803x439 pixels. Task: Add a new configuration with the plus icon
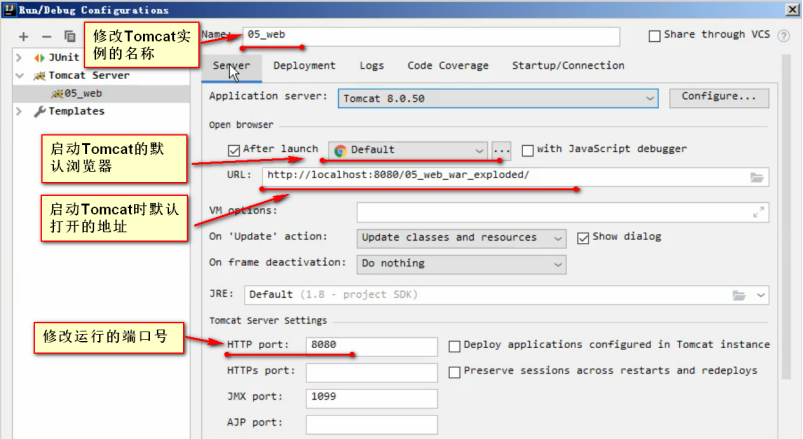pyautogui.click(x=24, y=36)
